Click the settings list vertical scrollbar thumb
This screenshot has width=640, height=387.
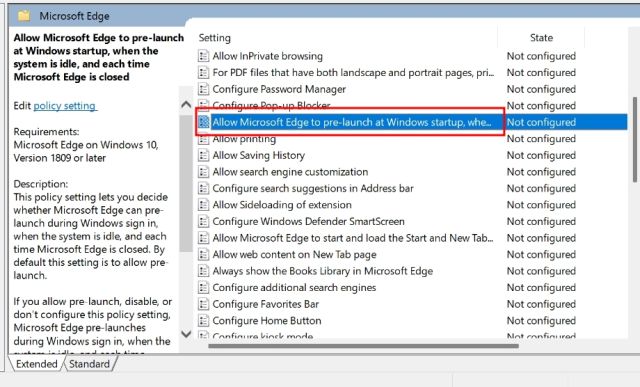click(x=635, y=140)
